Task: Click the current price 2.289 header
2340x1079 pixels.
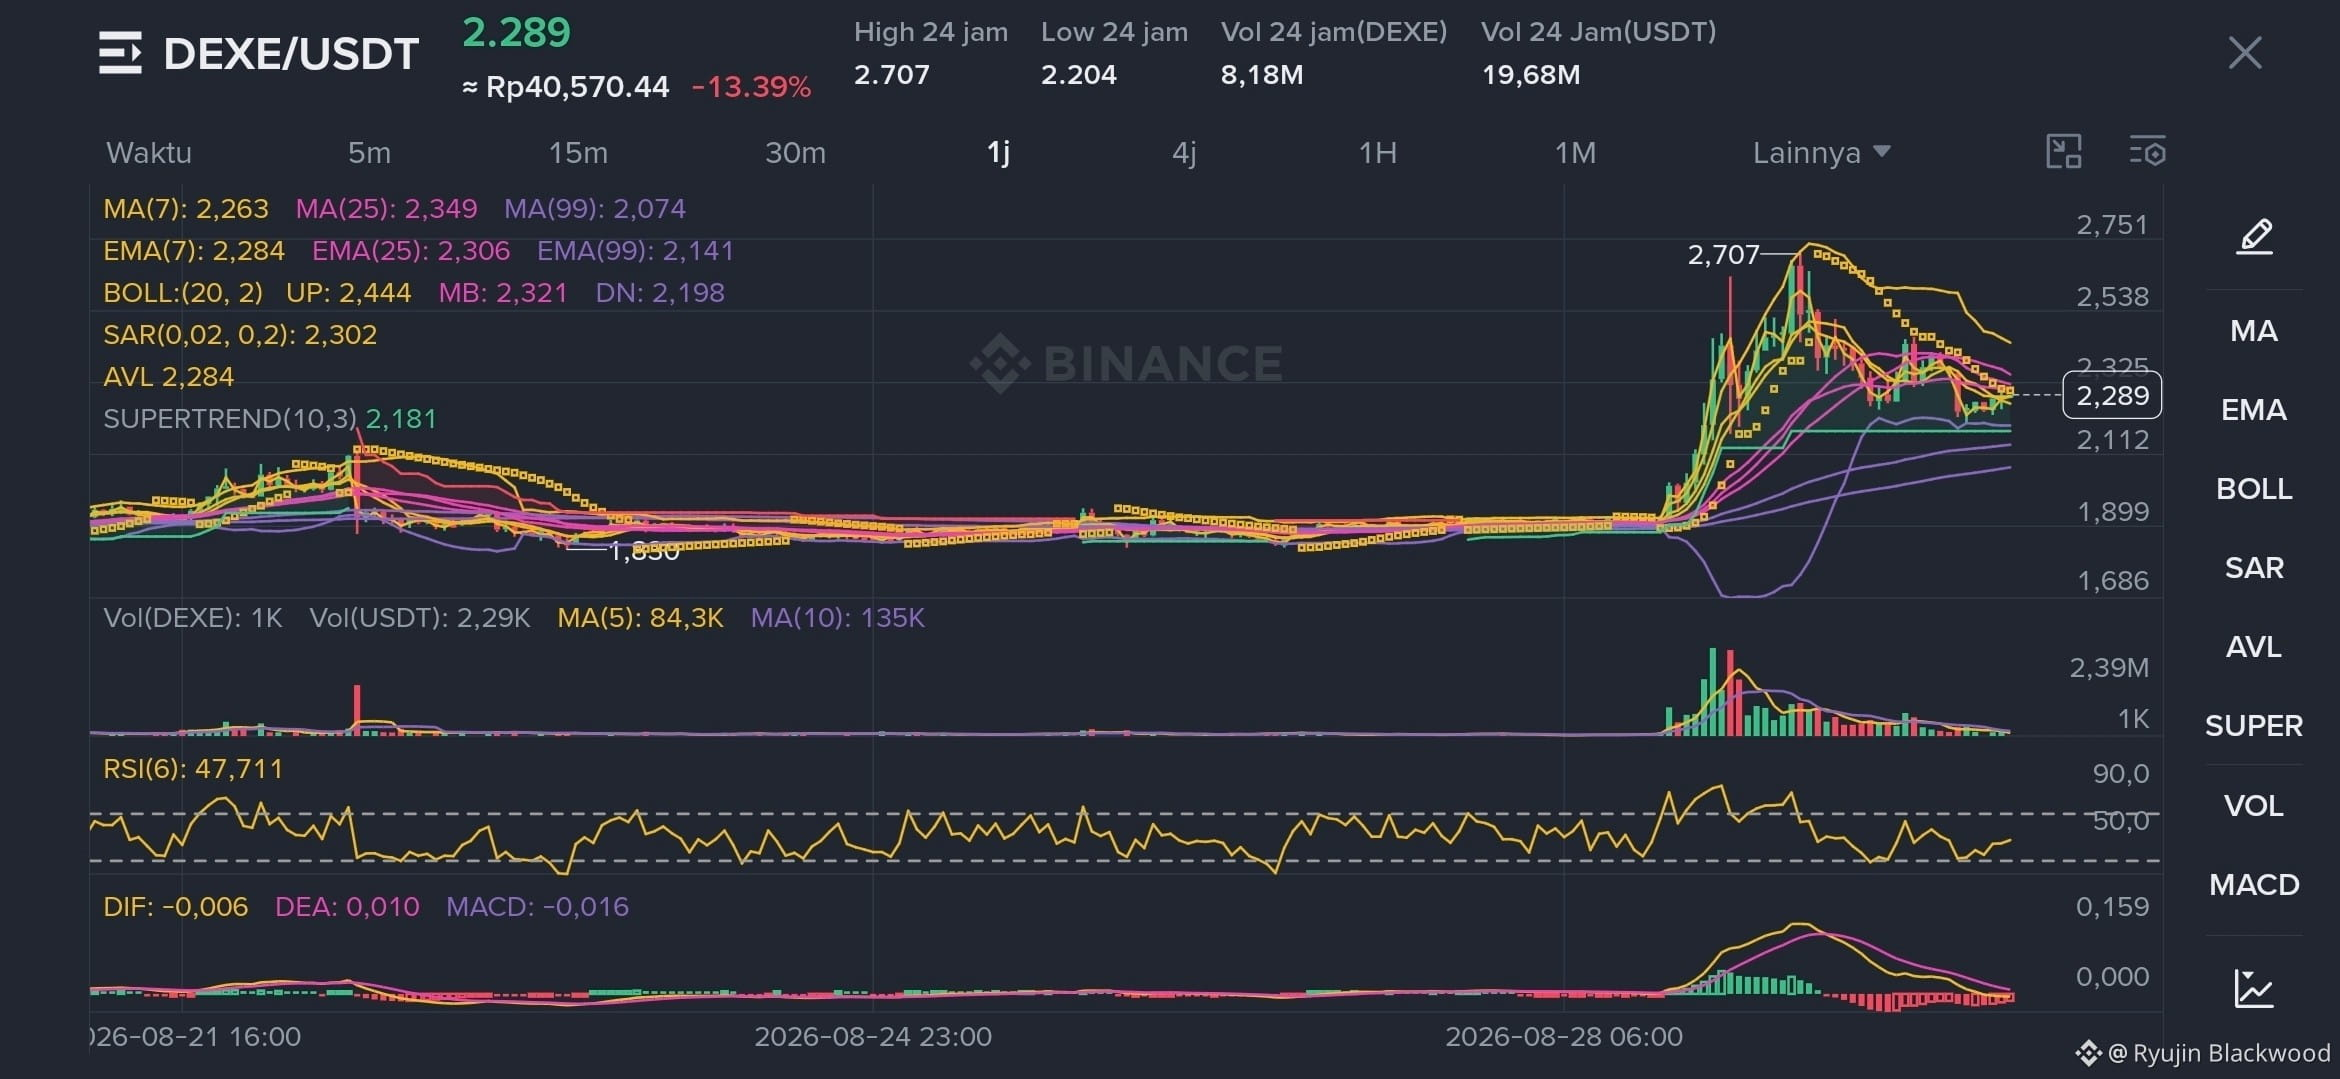Action: click(516, 32)
